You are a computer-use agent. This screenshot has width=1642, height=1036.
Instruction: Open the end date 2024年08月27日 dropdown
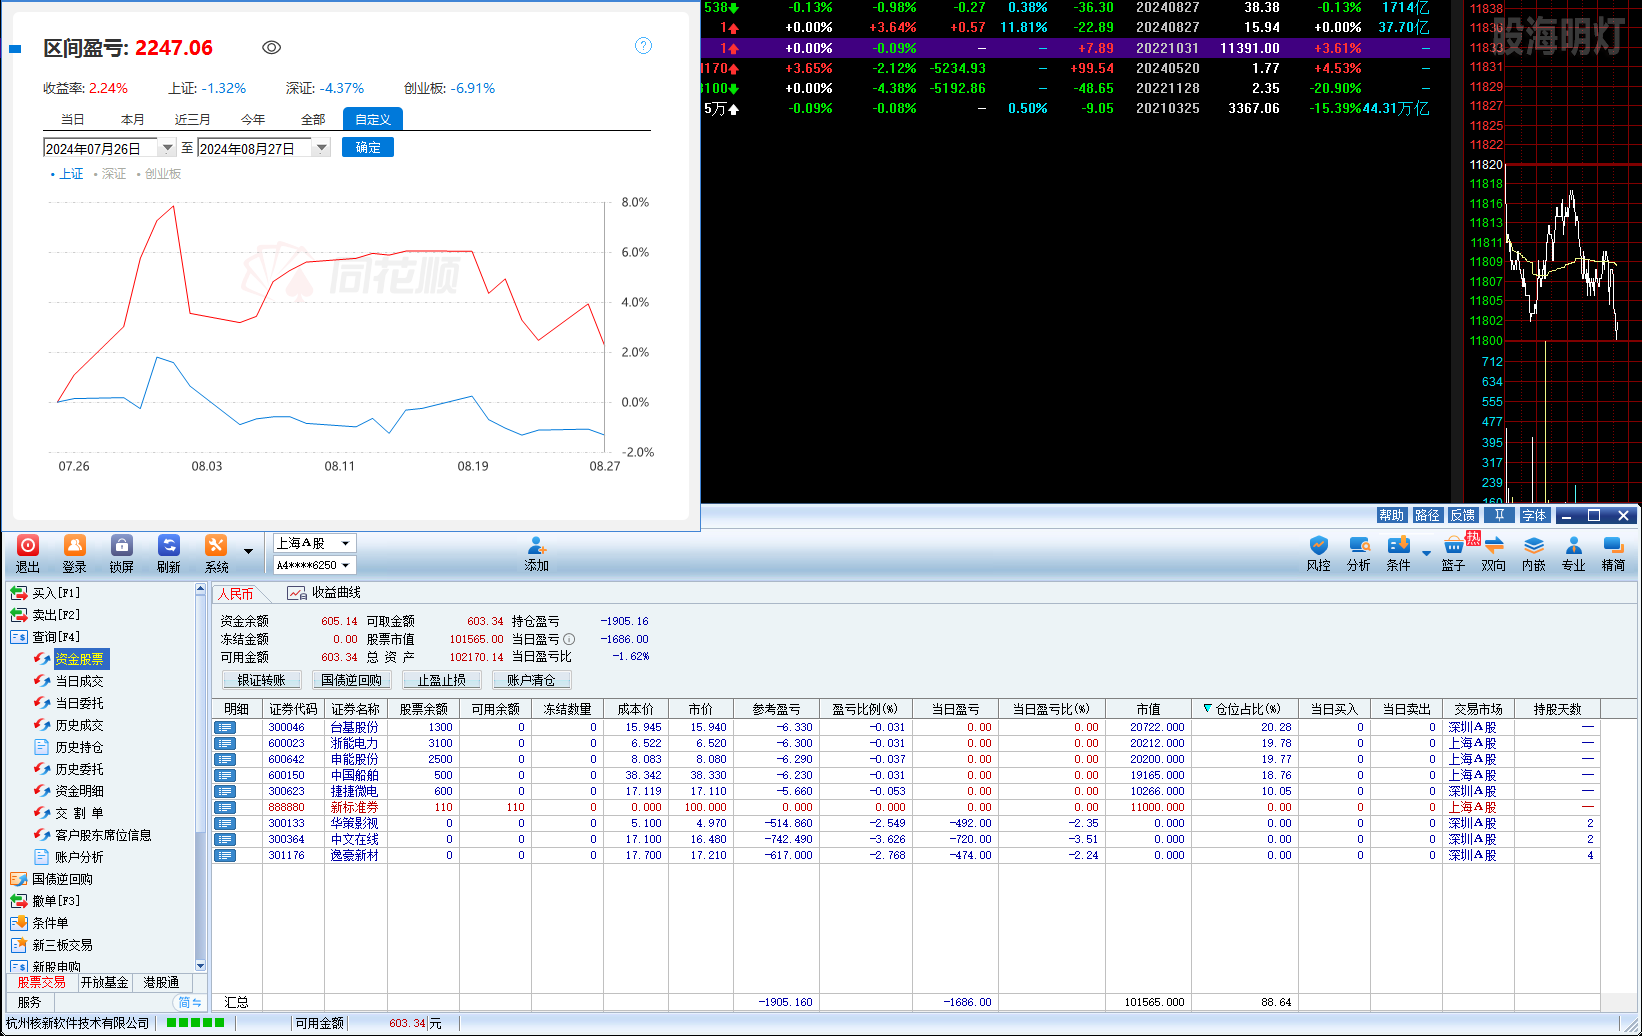click(321, 148)
